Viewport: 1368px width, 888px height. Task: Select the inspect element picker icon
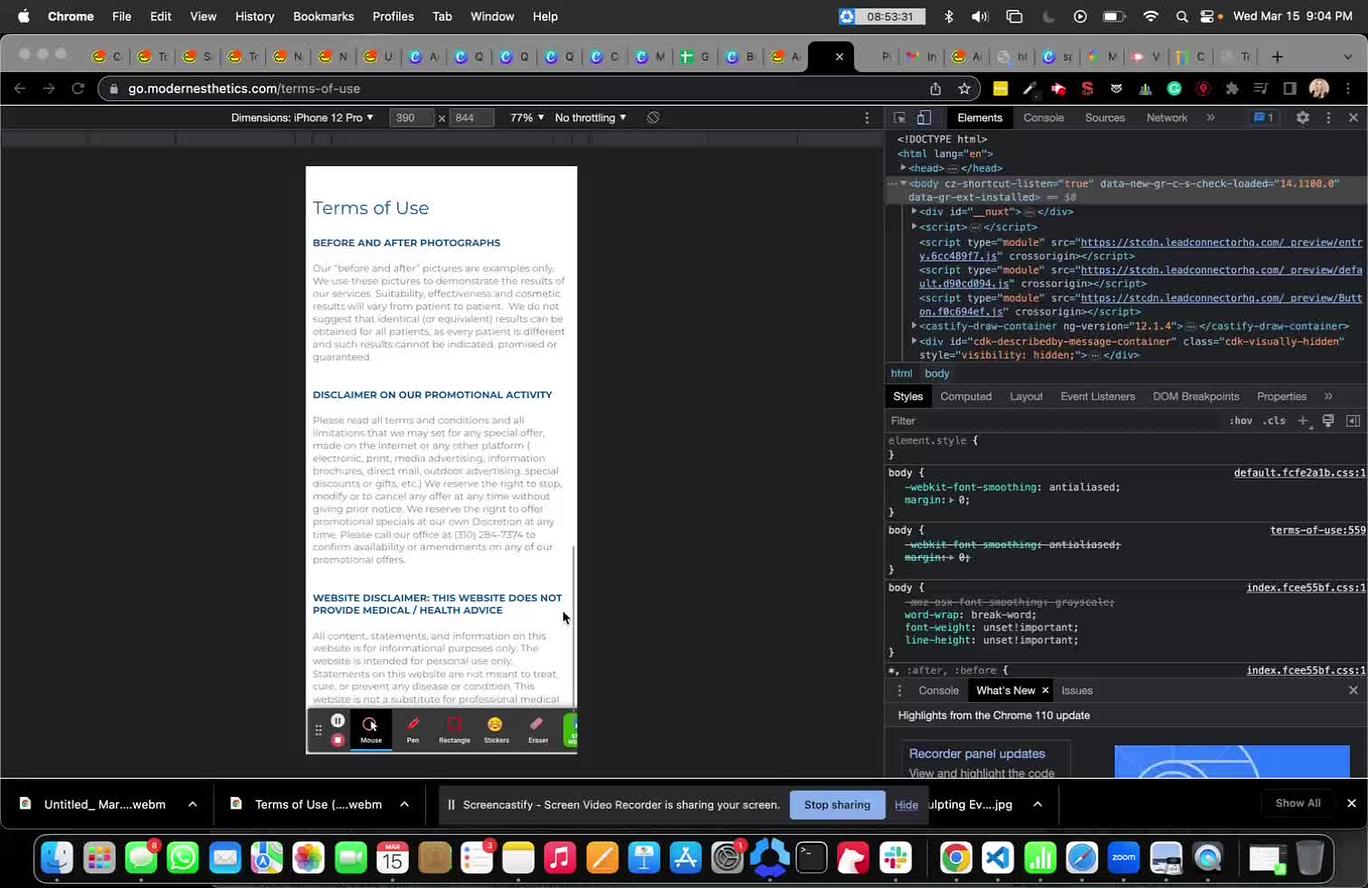coord(899,117)
